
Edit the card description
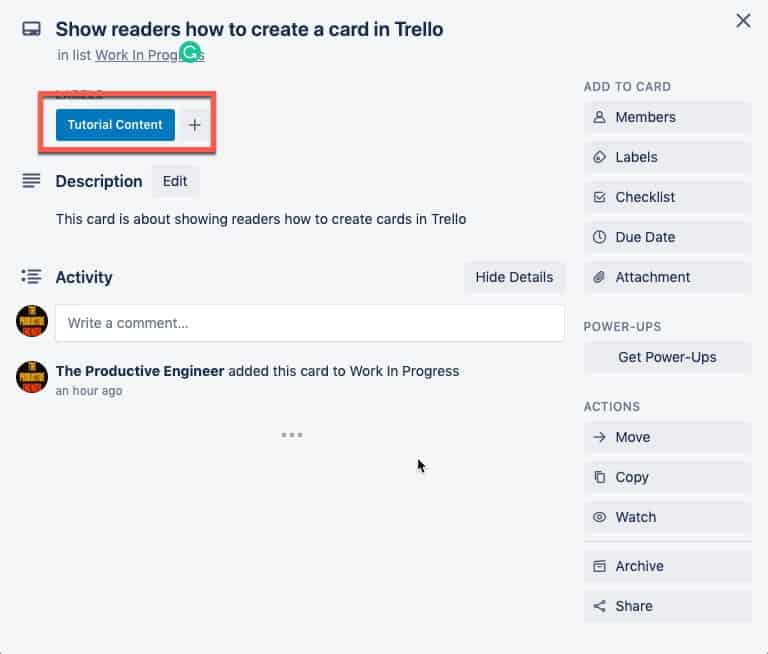175,181
